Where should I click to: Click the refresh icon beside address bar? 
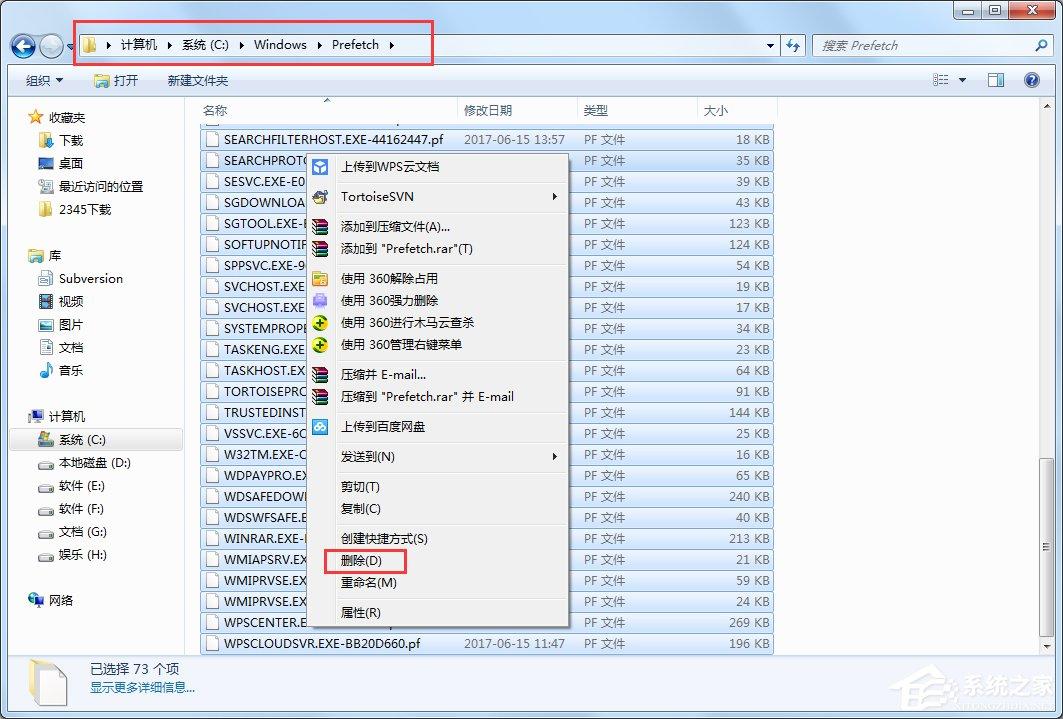tap(793, 45)
